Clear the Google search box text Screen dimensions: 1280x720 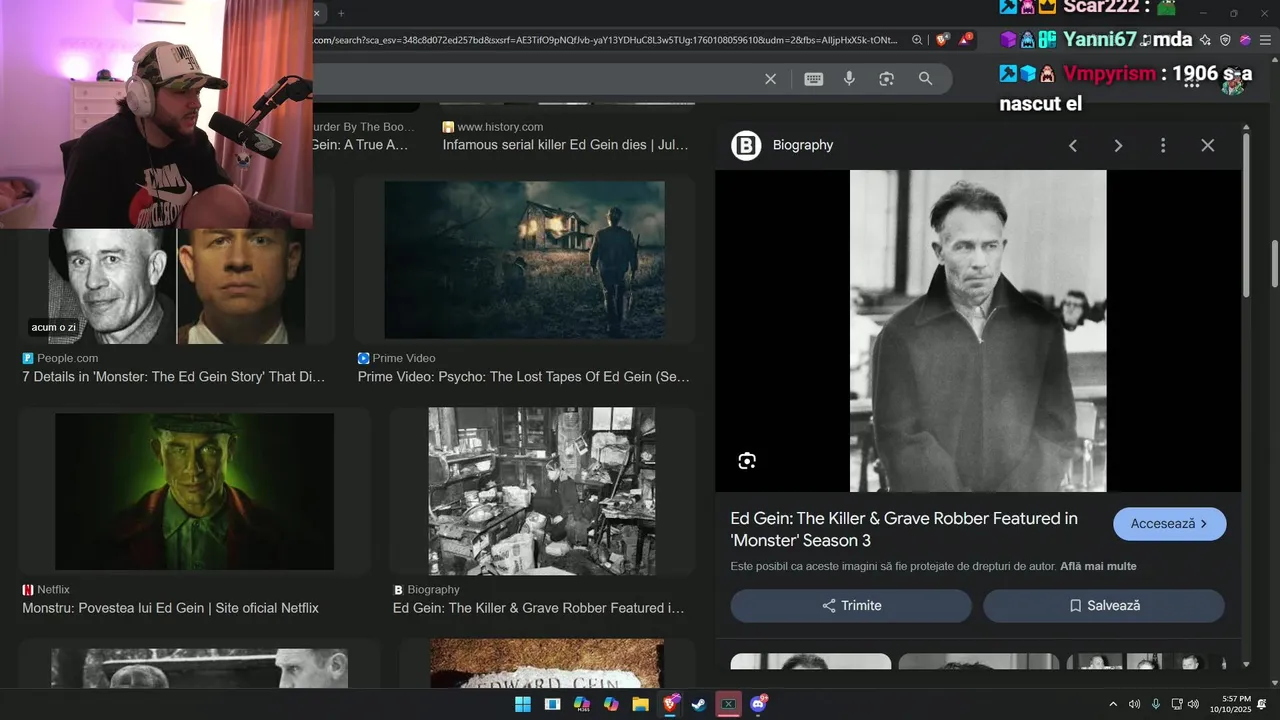coord(770,79)
